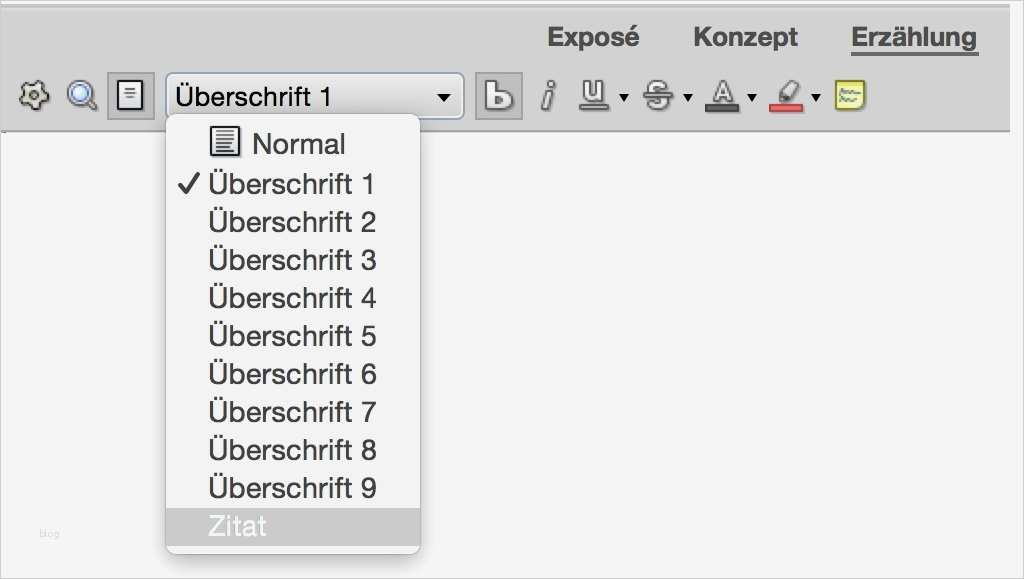1024x579 pixels.
Task: Apply strikethrough formatting
Action: pyautogui.click(x=658, y=96)
